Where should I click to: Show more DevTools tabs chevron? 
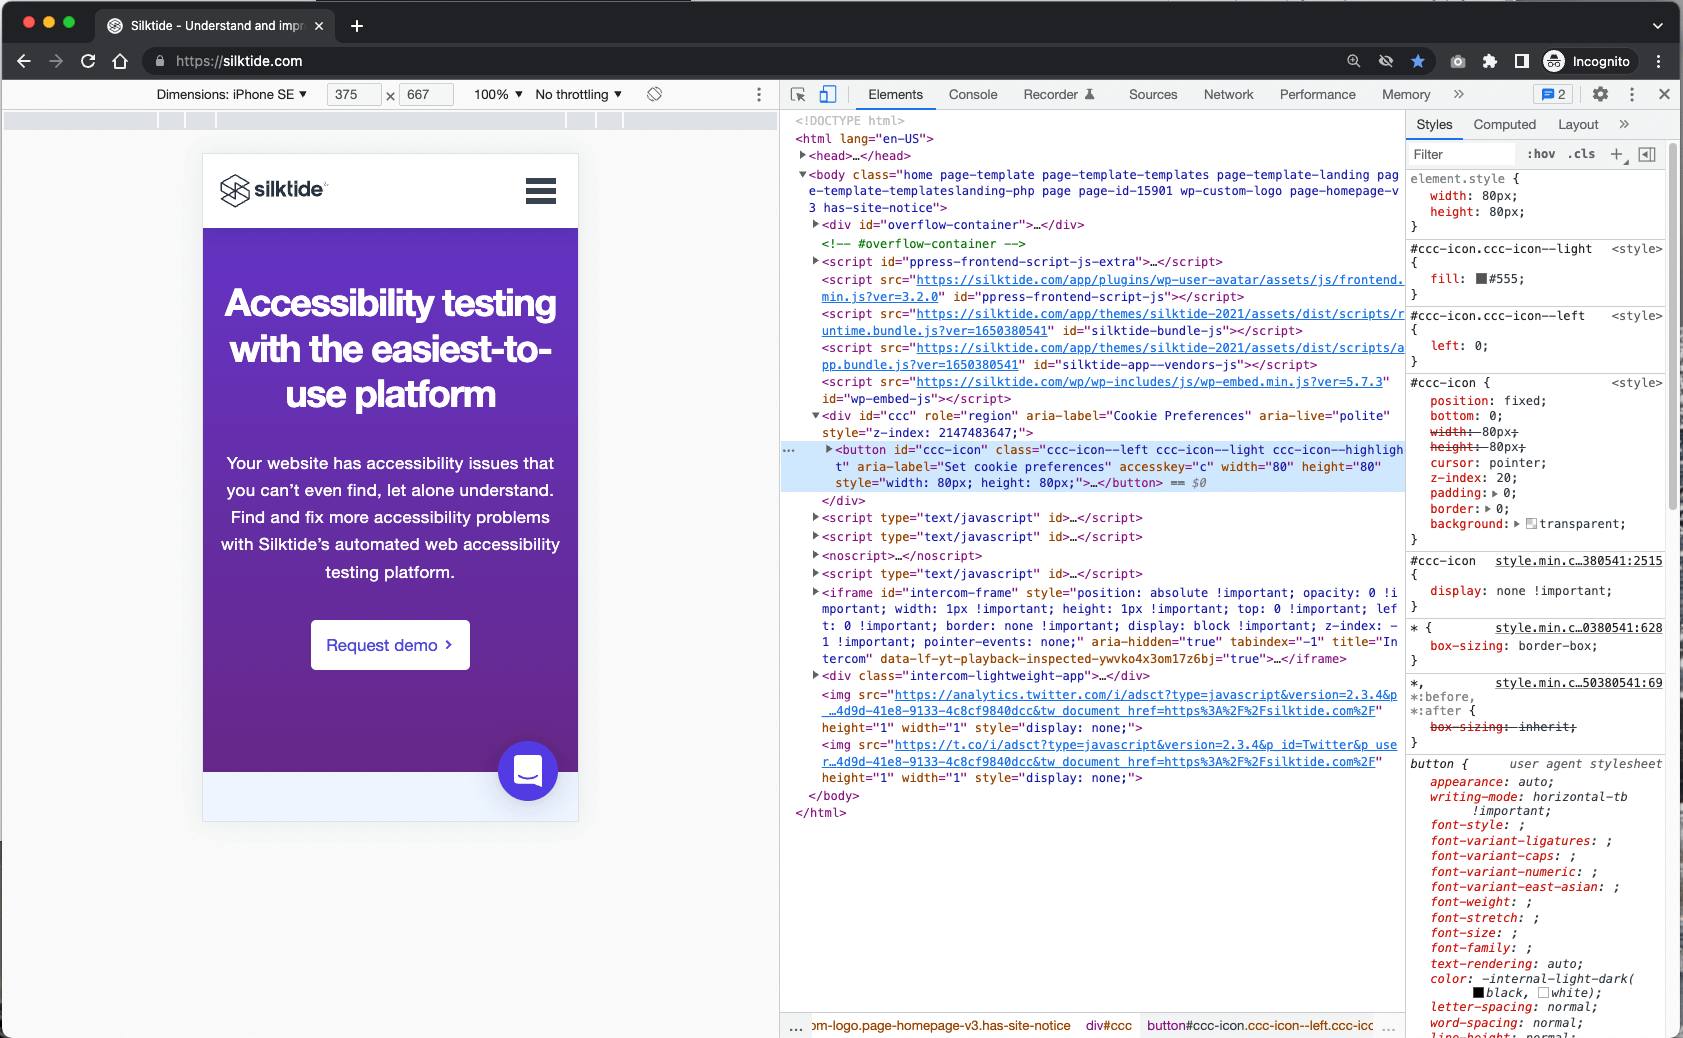pyautogui.click(x=1459, y=94)
